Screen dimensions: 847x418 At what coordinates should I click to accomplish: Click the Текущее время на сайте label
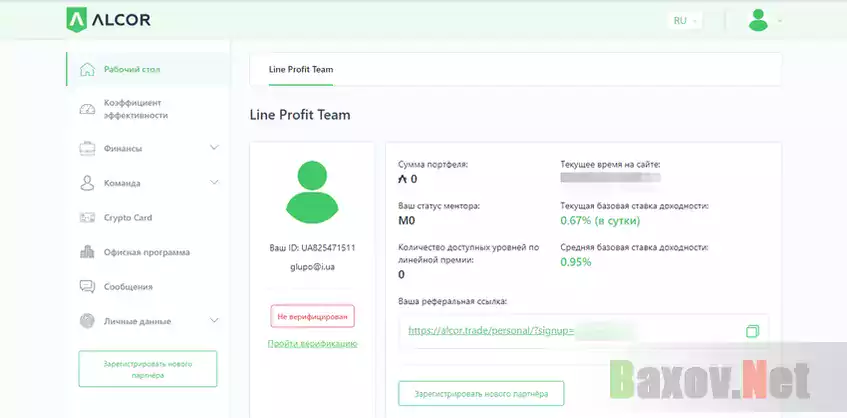click(x=610, y=165)
